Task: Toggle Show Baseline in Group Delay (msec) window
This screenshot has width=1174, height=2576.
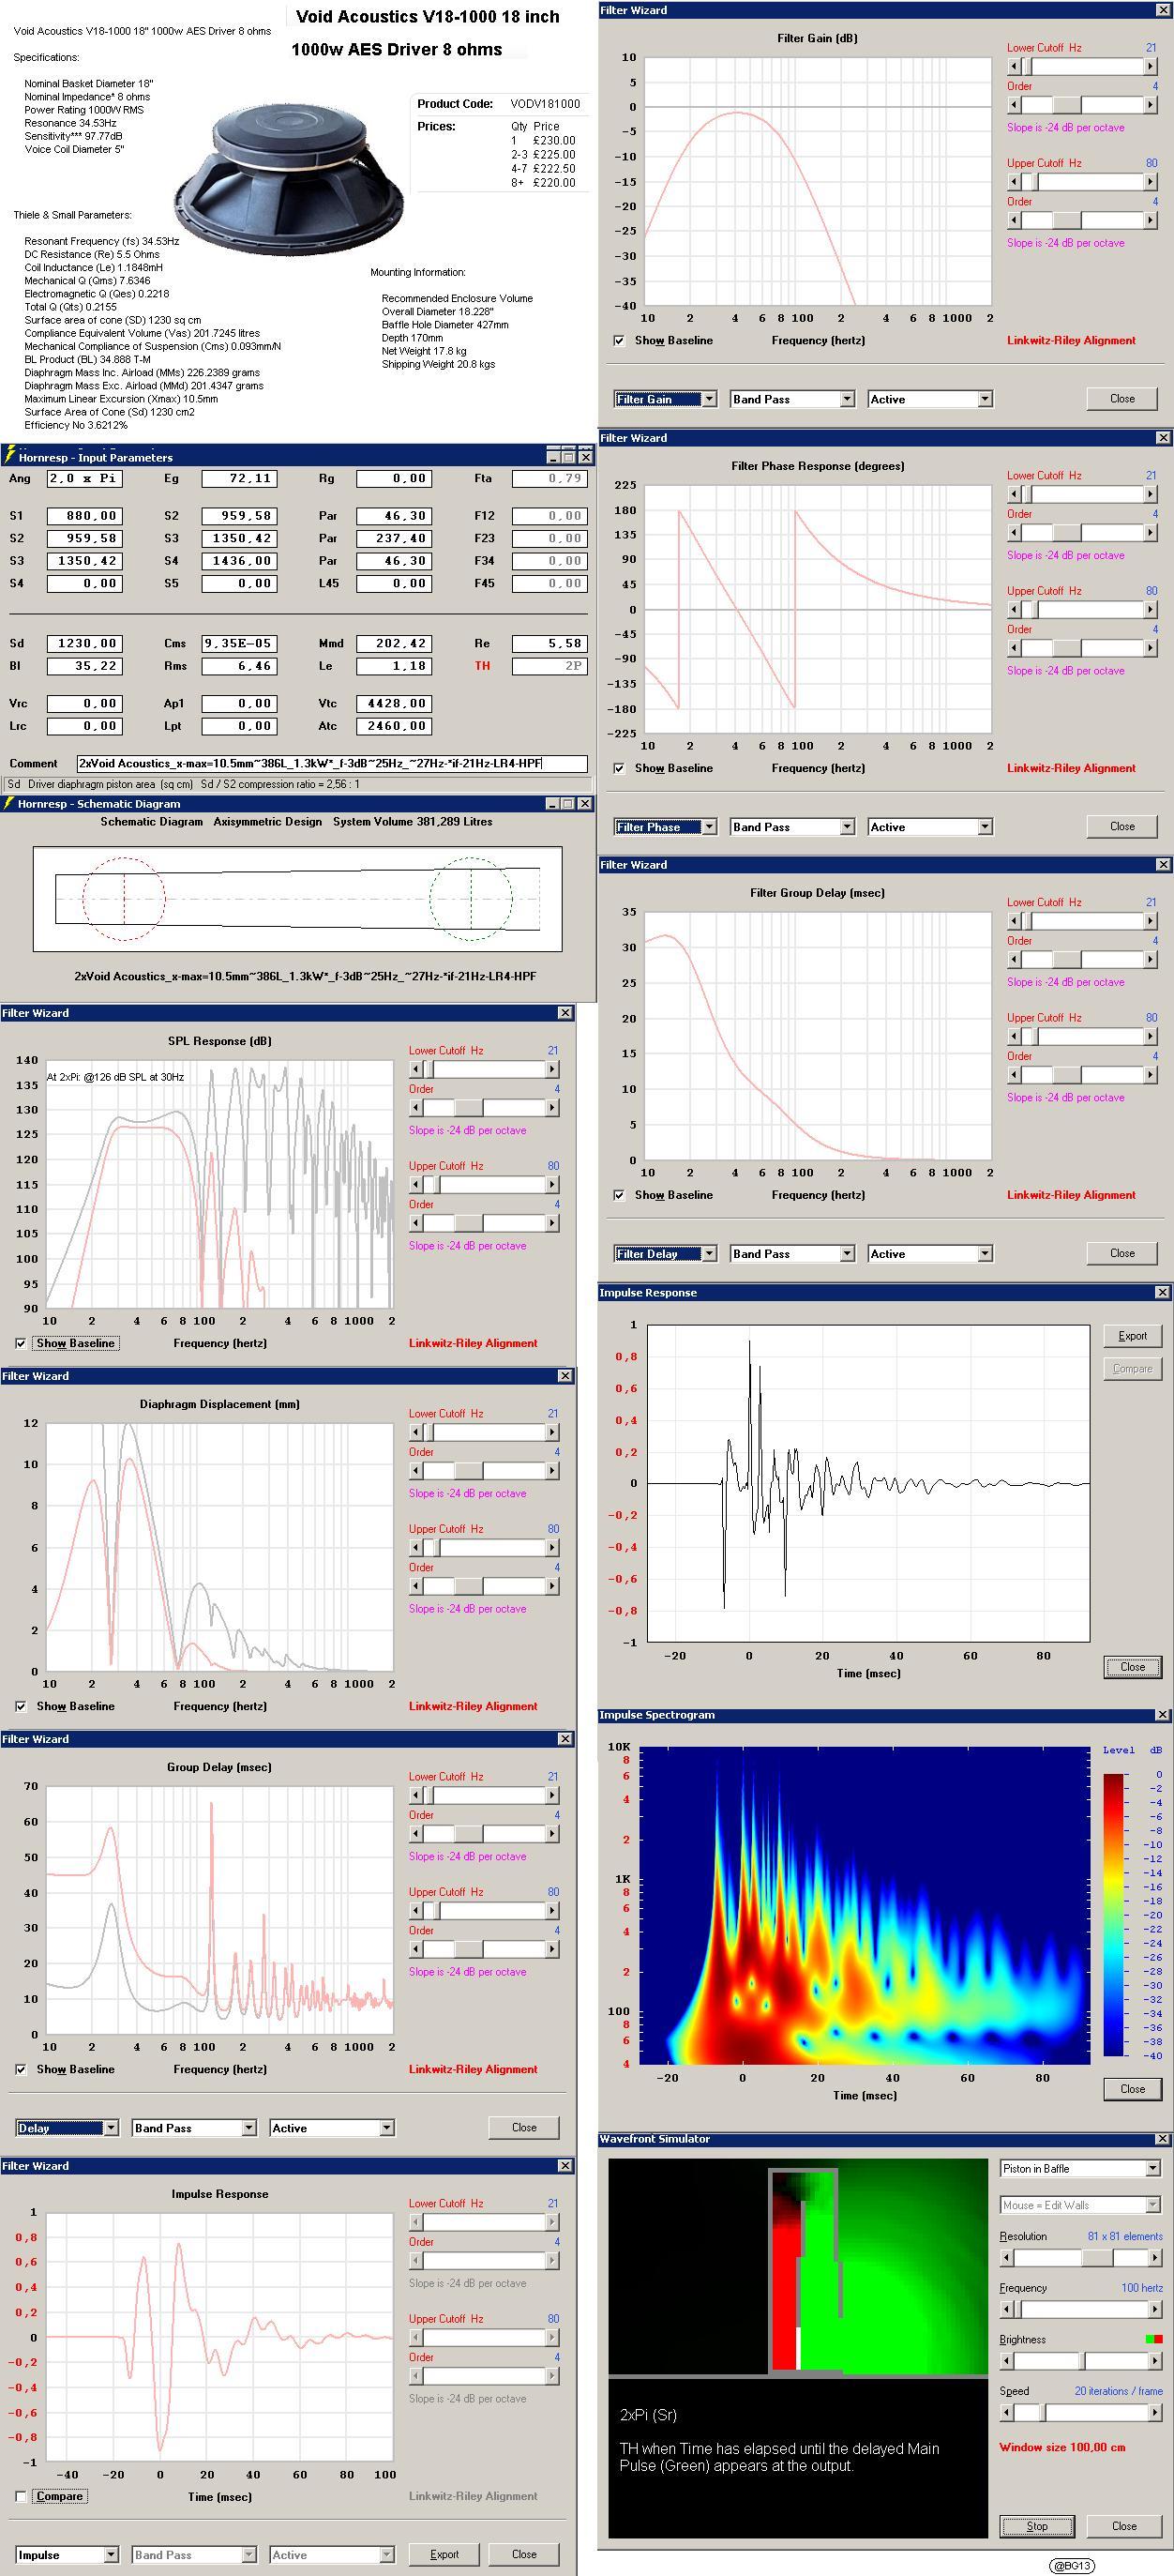Action: pyautogui.click(x=21, y=2070)
